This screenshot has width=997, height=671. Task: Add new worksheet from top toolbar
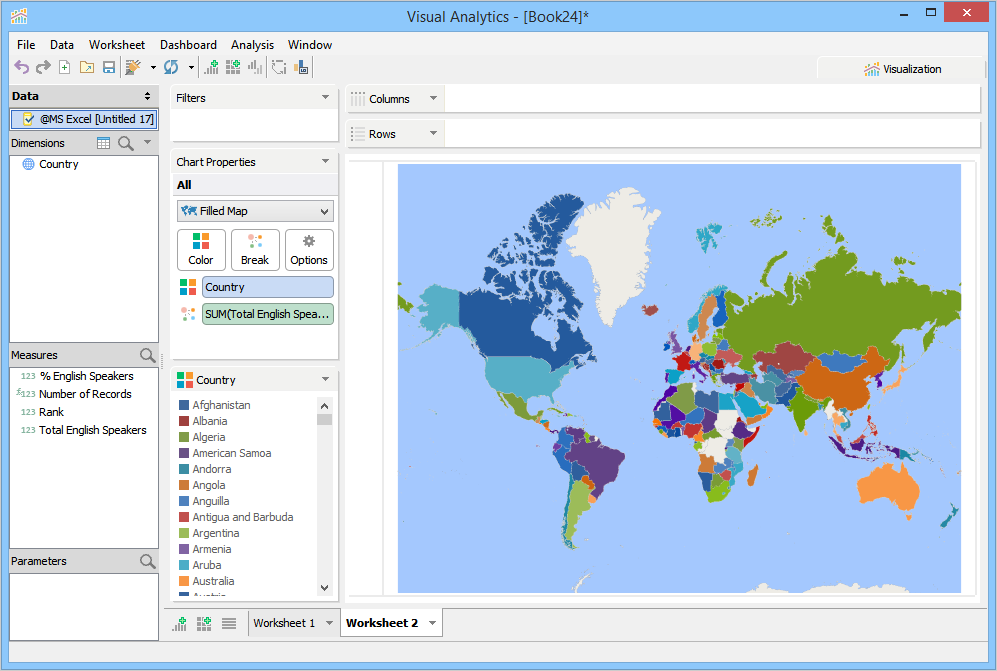coord(211,67)
